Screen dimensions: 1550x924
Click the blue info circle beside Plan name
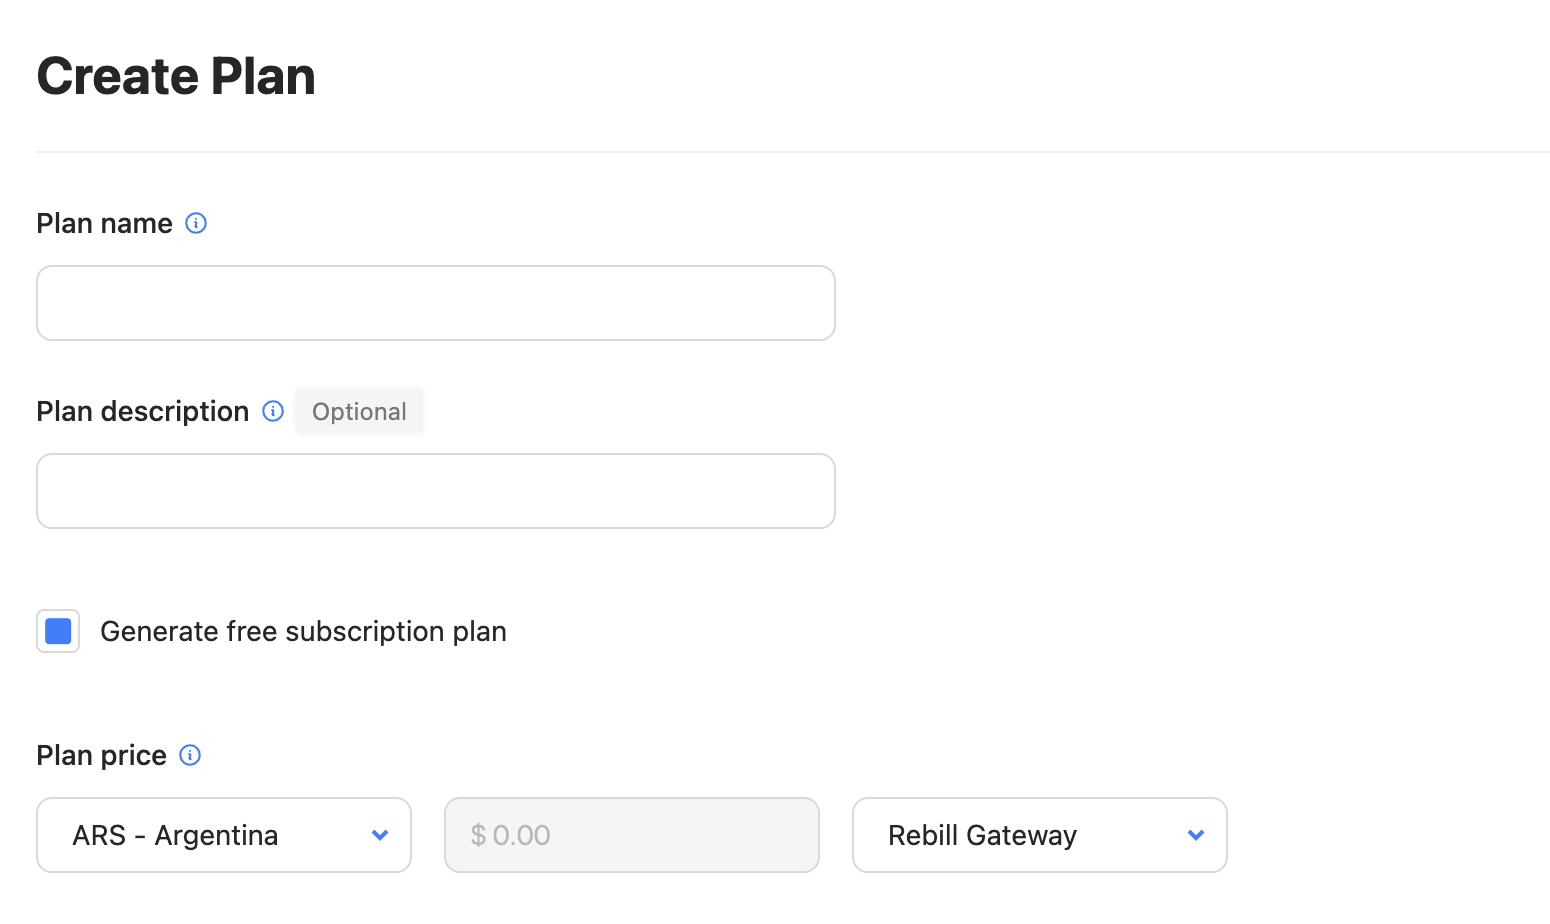click(x=196, y=223)
